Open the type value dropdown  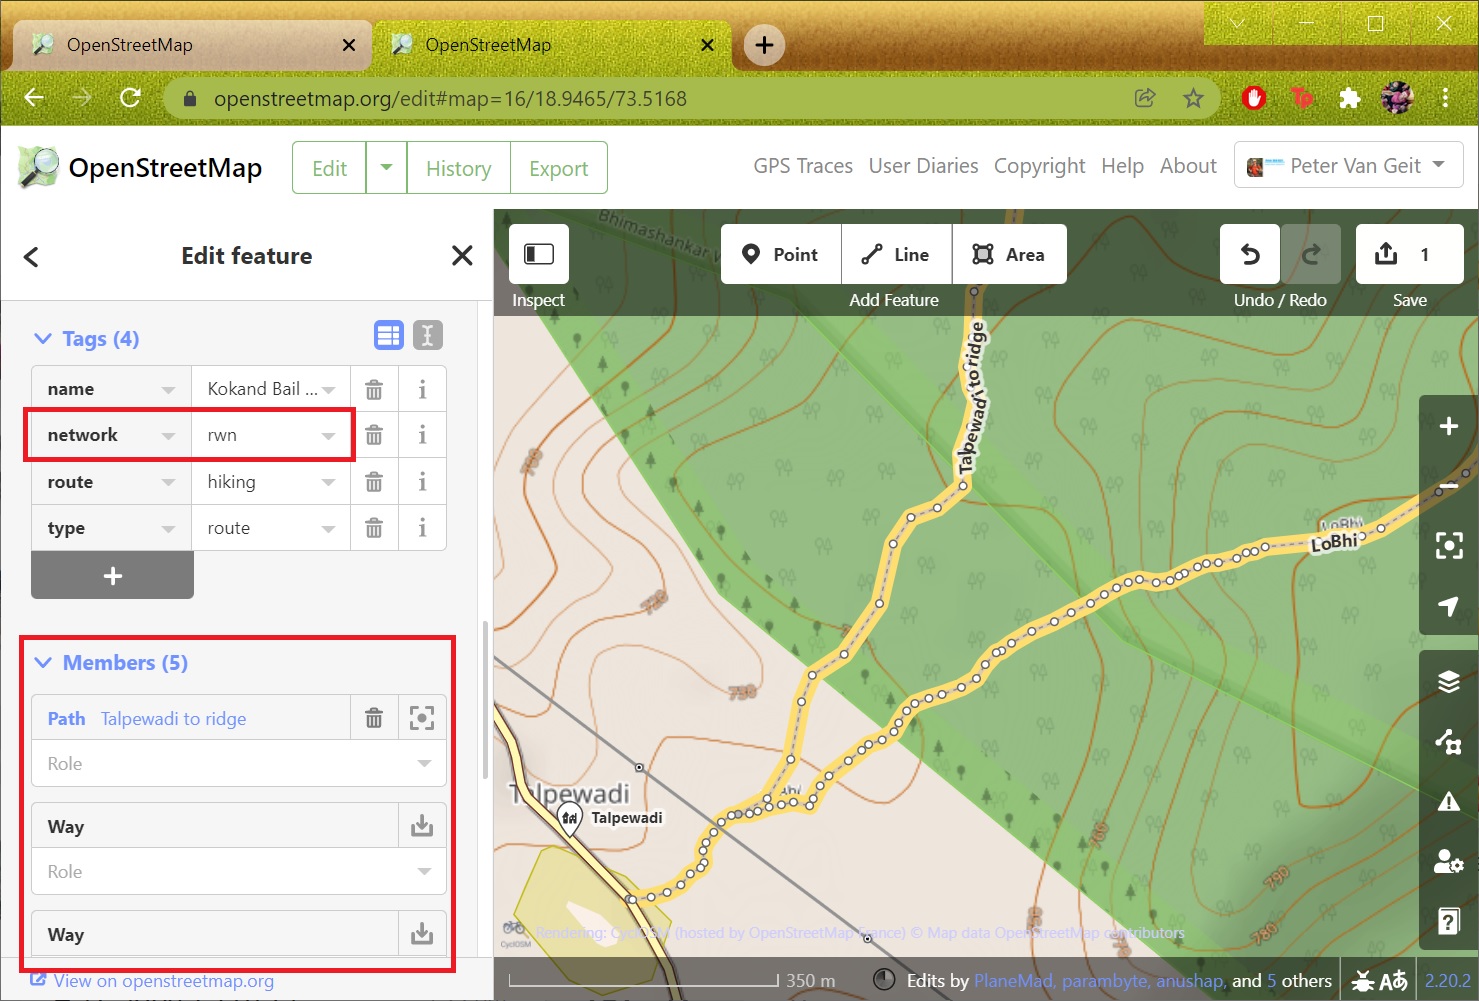(x=328, y=528)
